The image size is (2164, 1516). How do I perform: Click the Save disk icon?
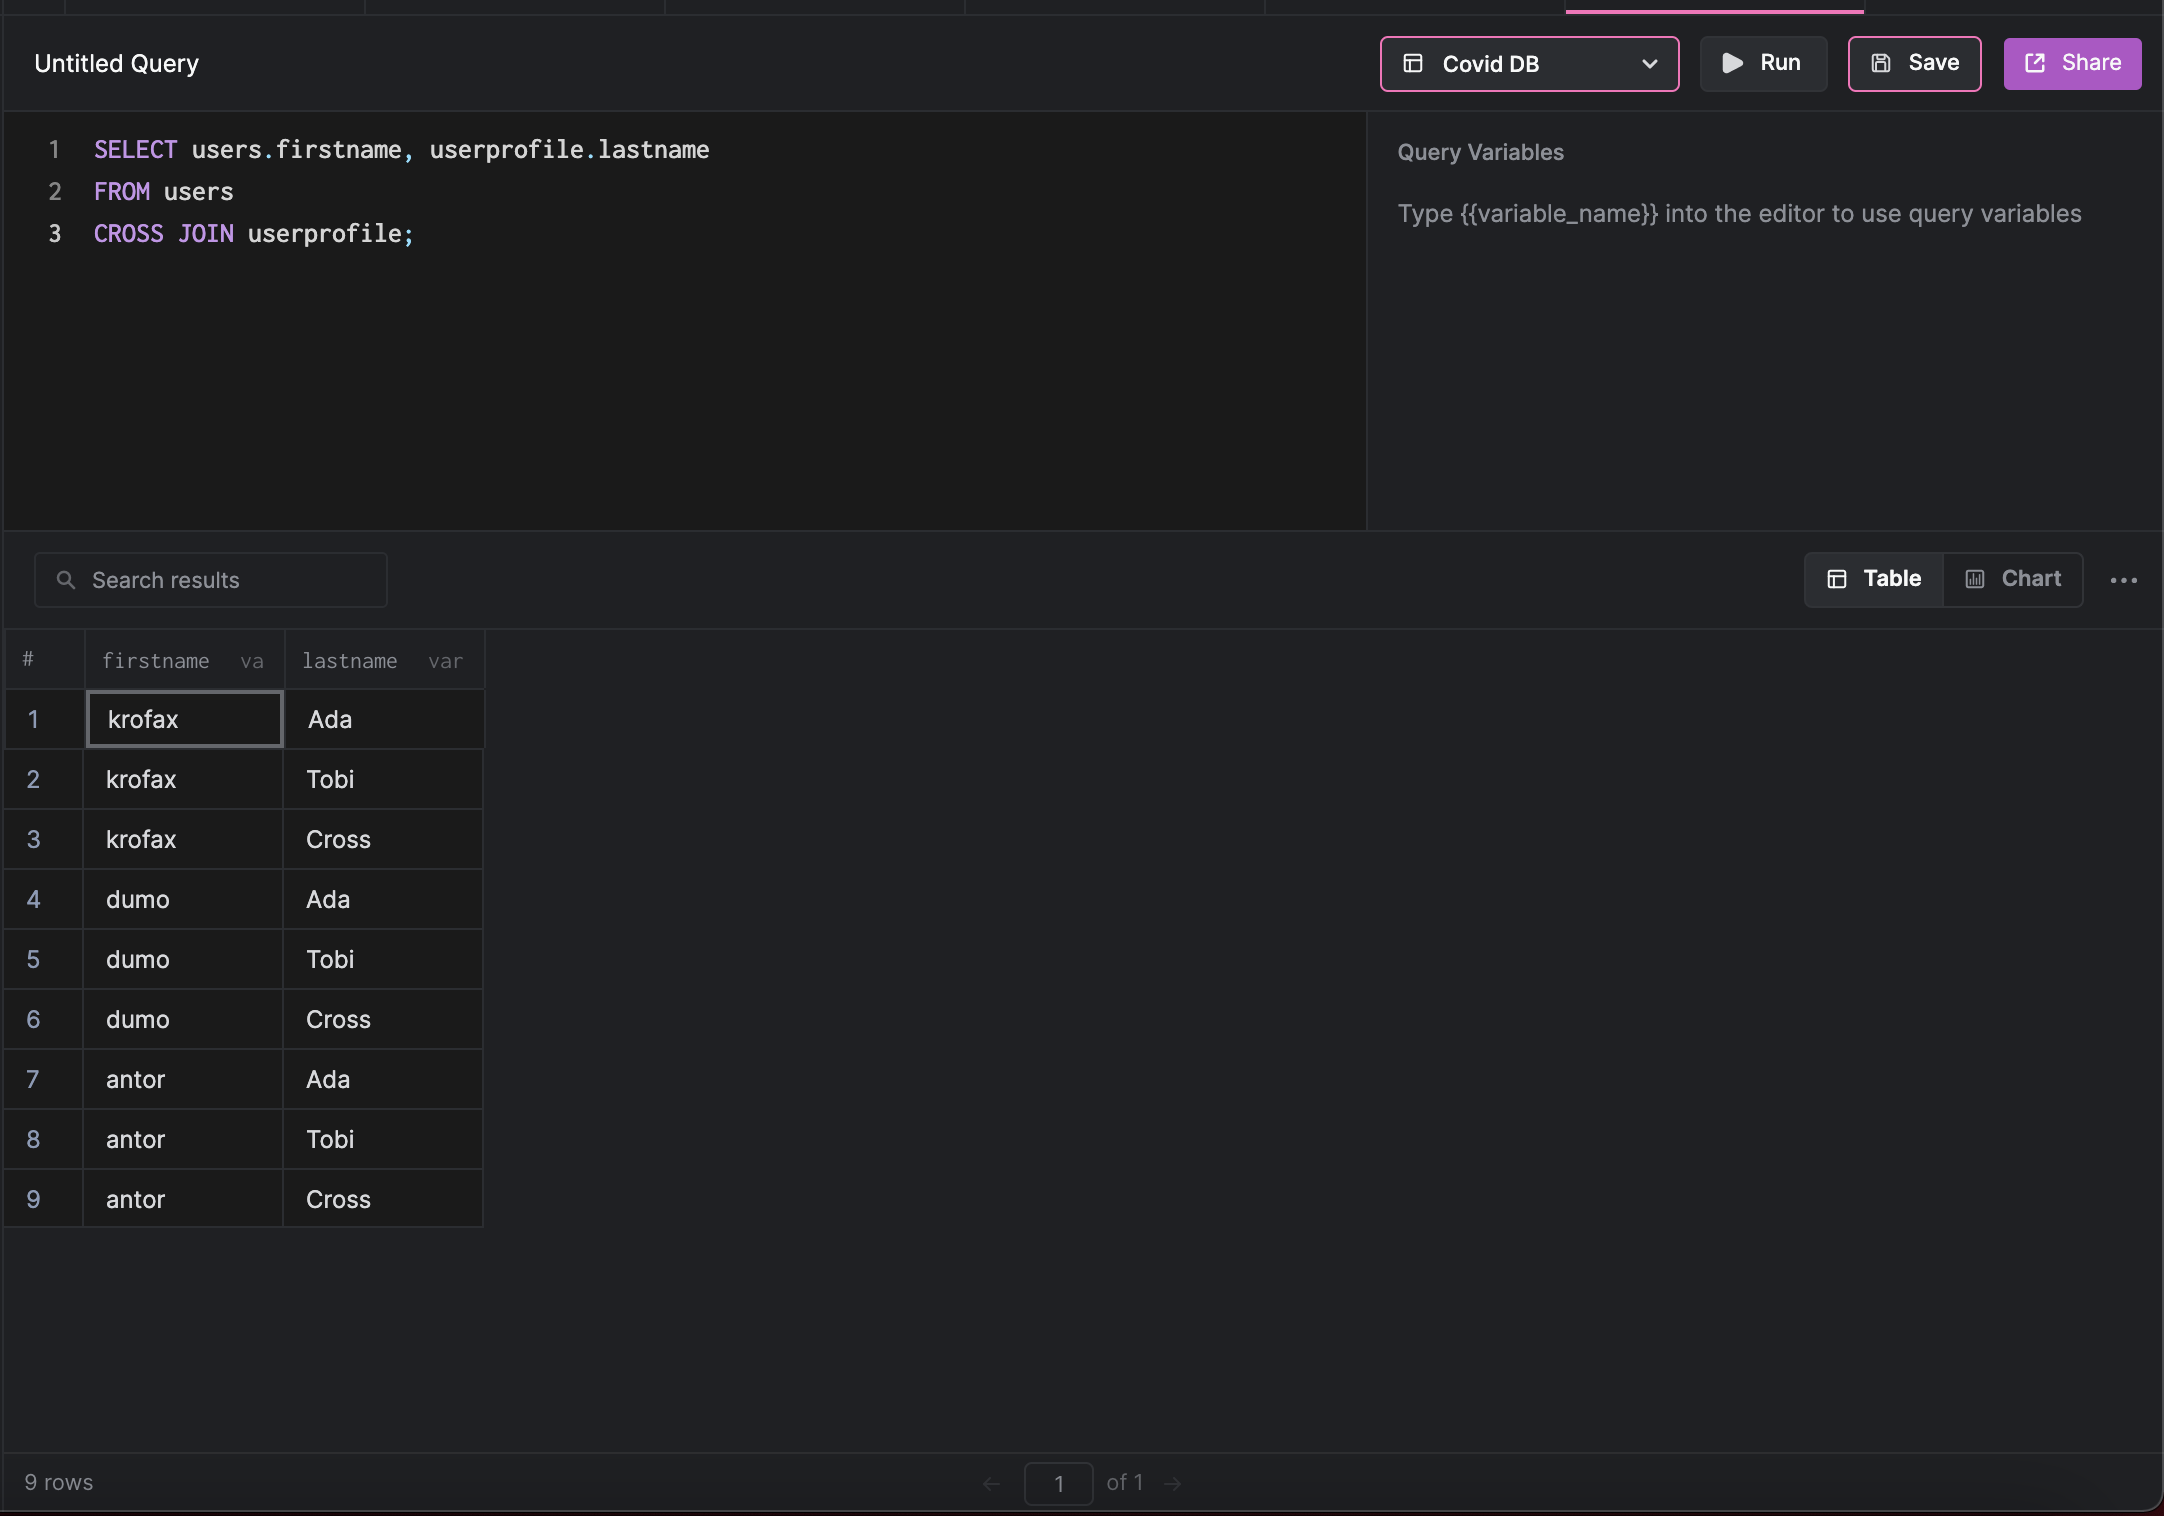(1880, 63)
